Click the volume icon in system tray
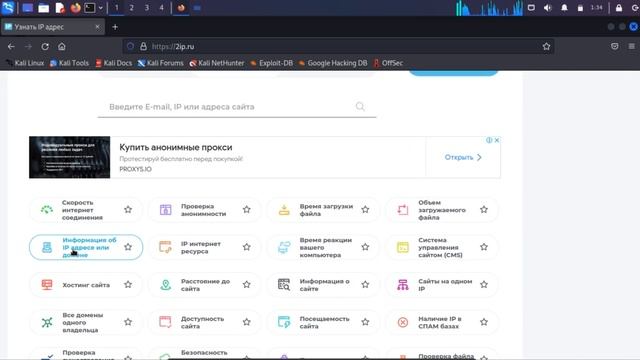This screenshot has width=640, height=360. tap(547, 8)
